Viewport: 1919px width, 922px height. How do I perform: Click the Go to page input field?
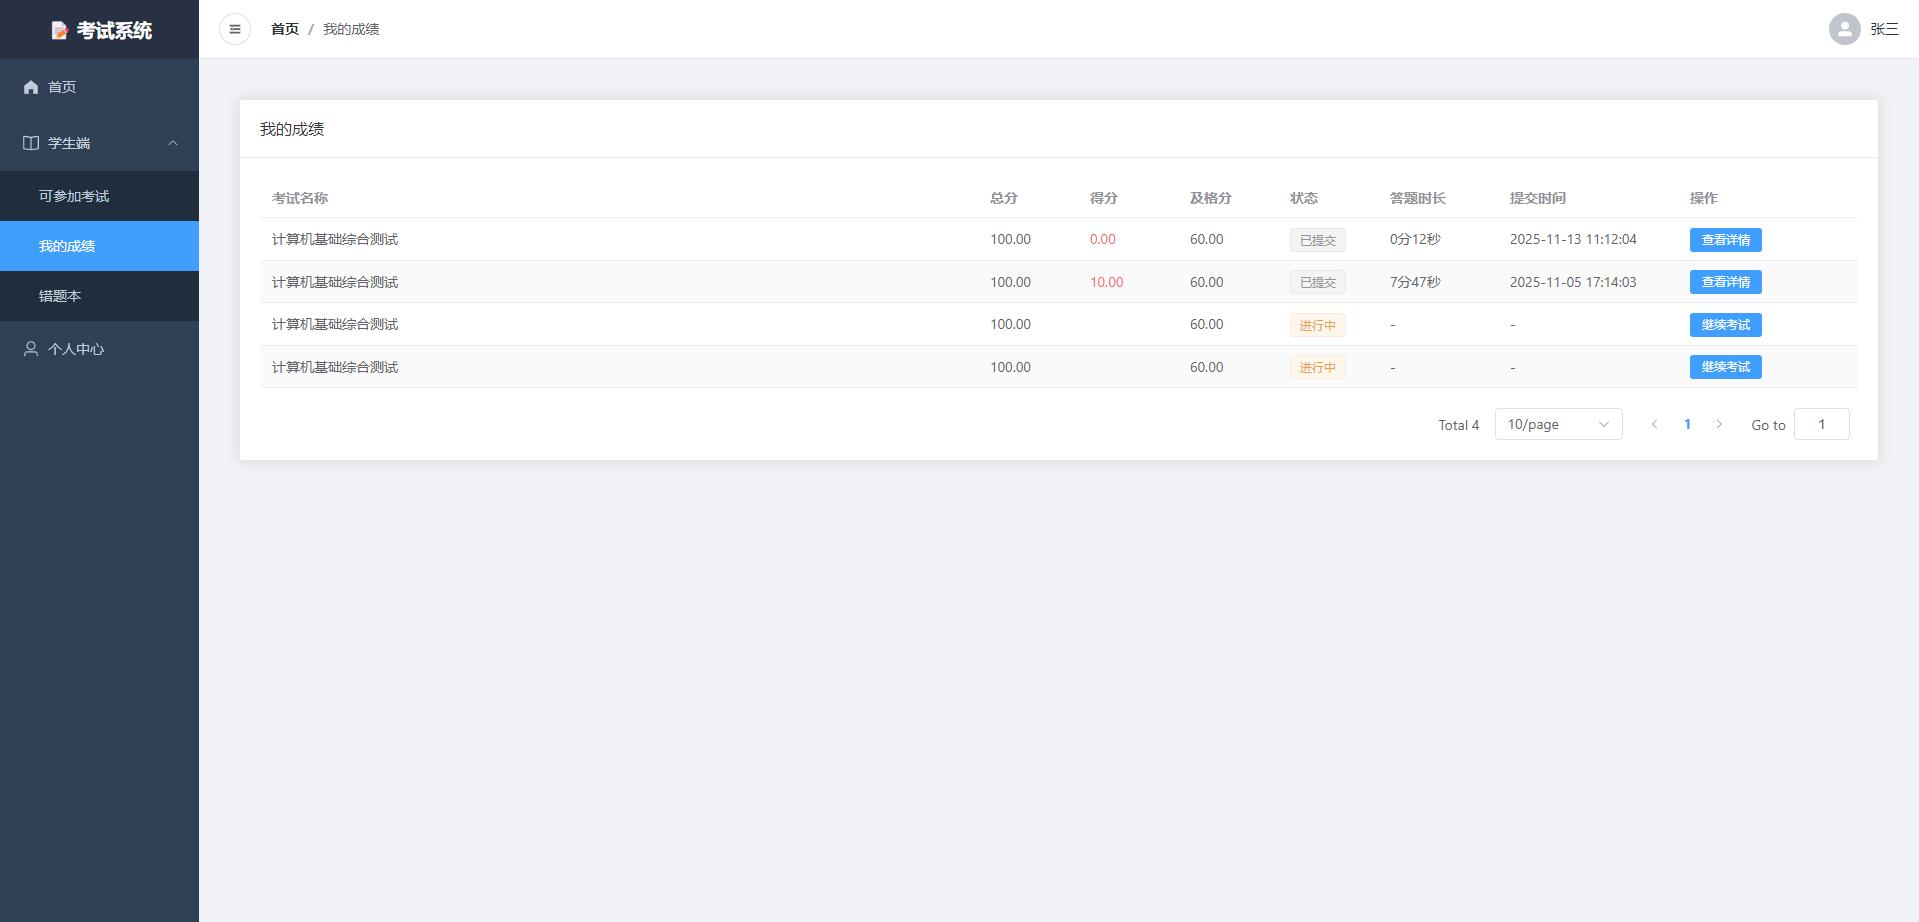pyautogui.click(x=1821, y=424)
